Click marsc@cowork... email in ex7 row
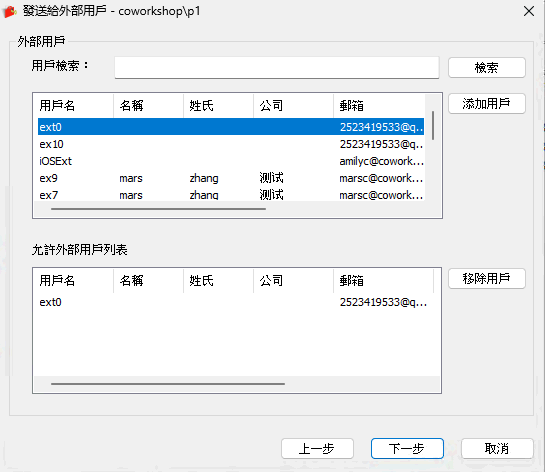This screenshot has height=472, width=545. coord(381,195)
